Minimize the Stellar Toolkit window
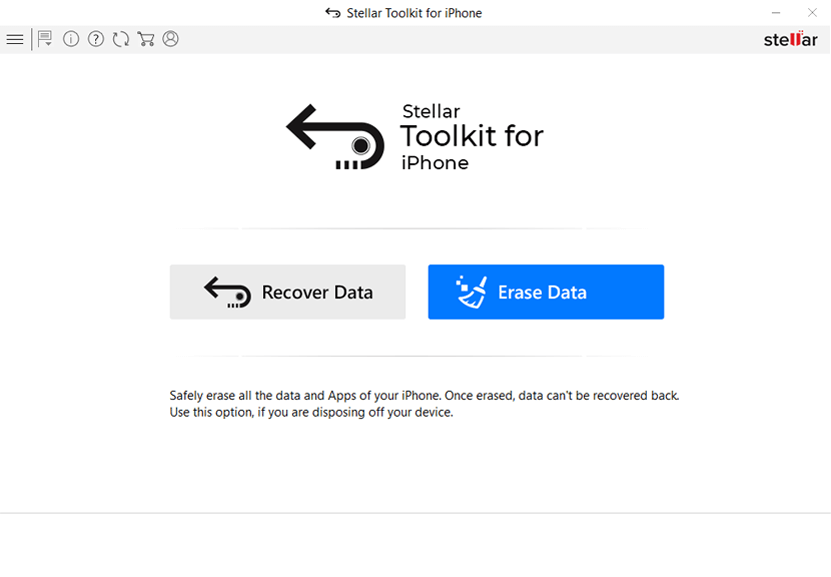This screenshot has width=831, height=577. [x=776, y=13]
